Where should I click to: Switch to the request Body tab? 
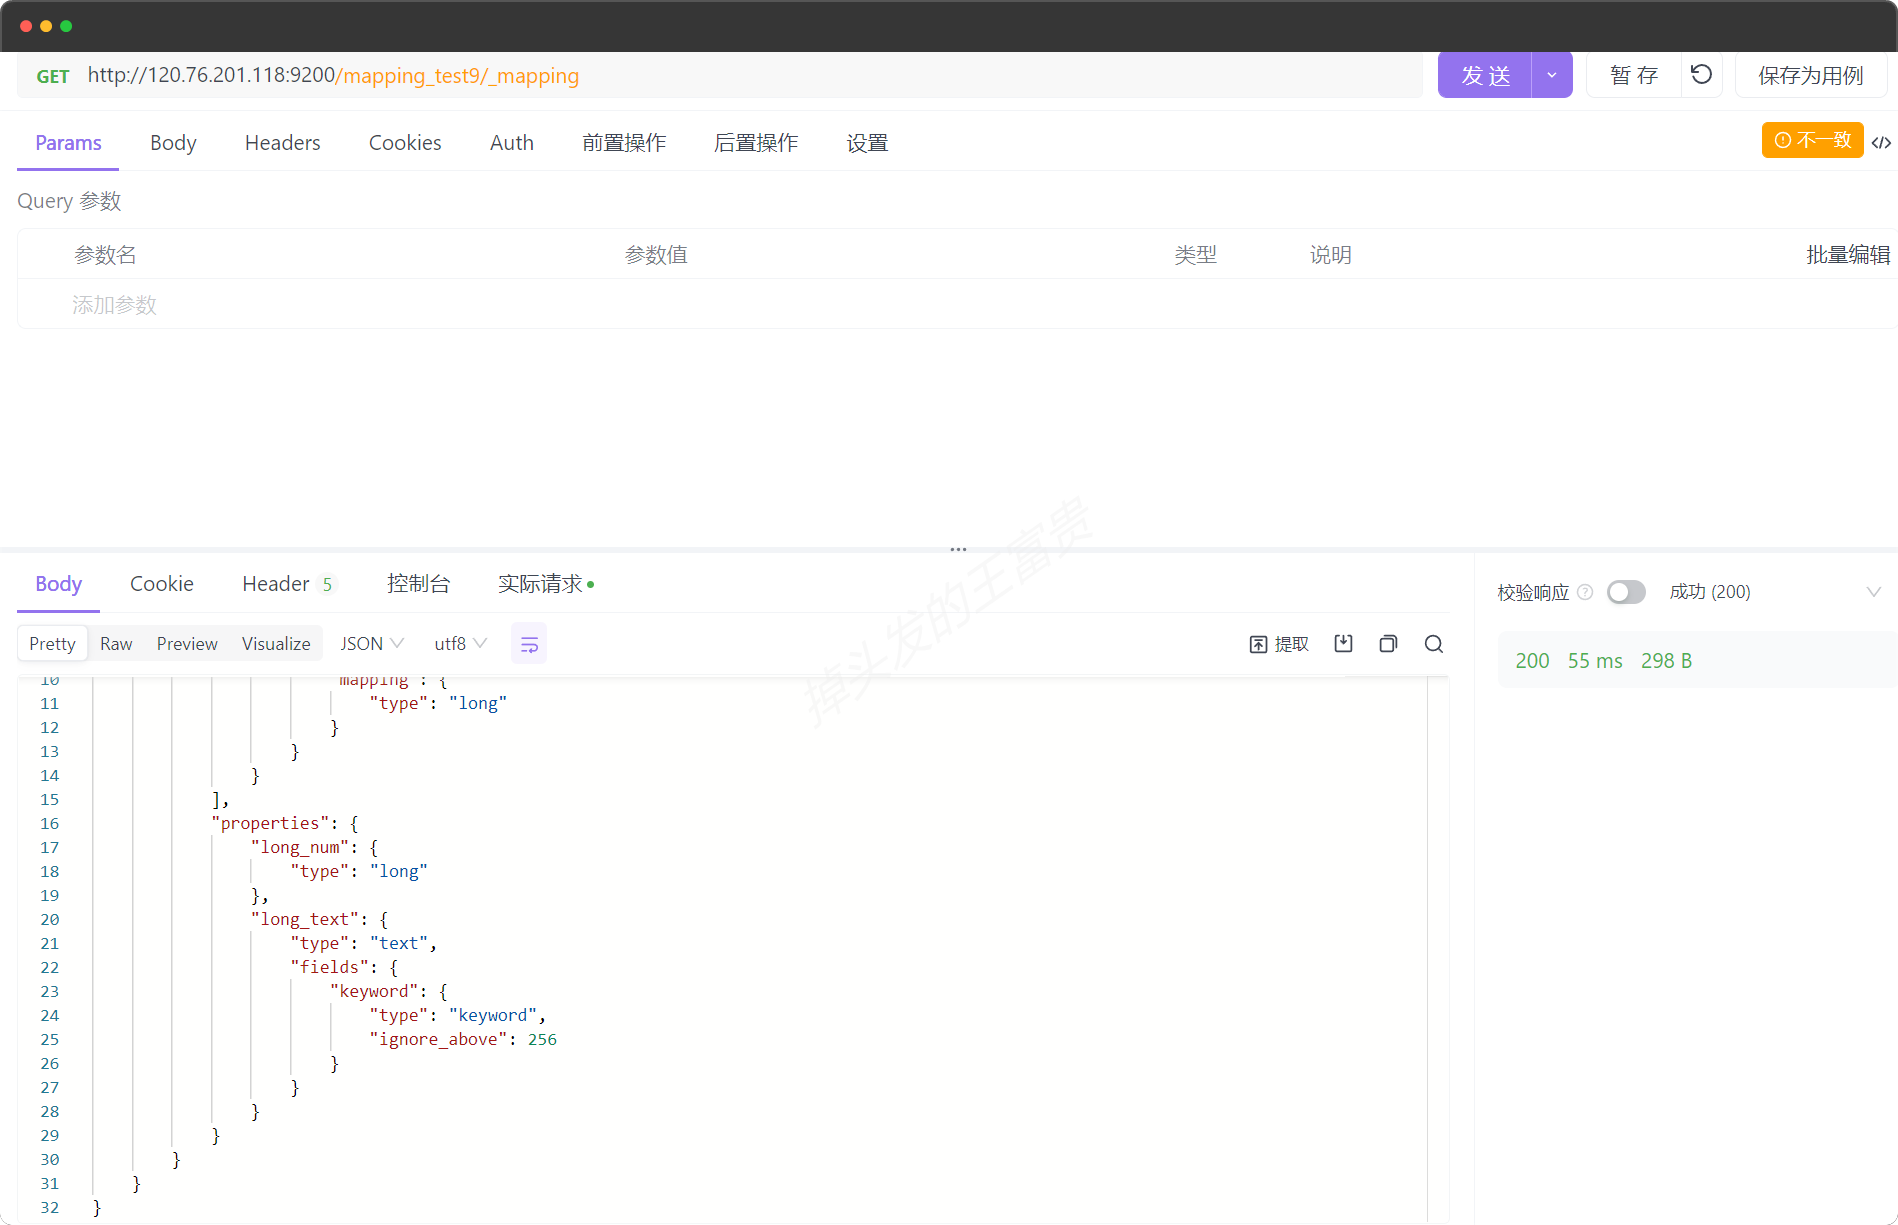173,143
